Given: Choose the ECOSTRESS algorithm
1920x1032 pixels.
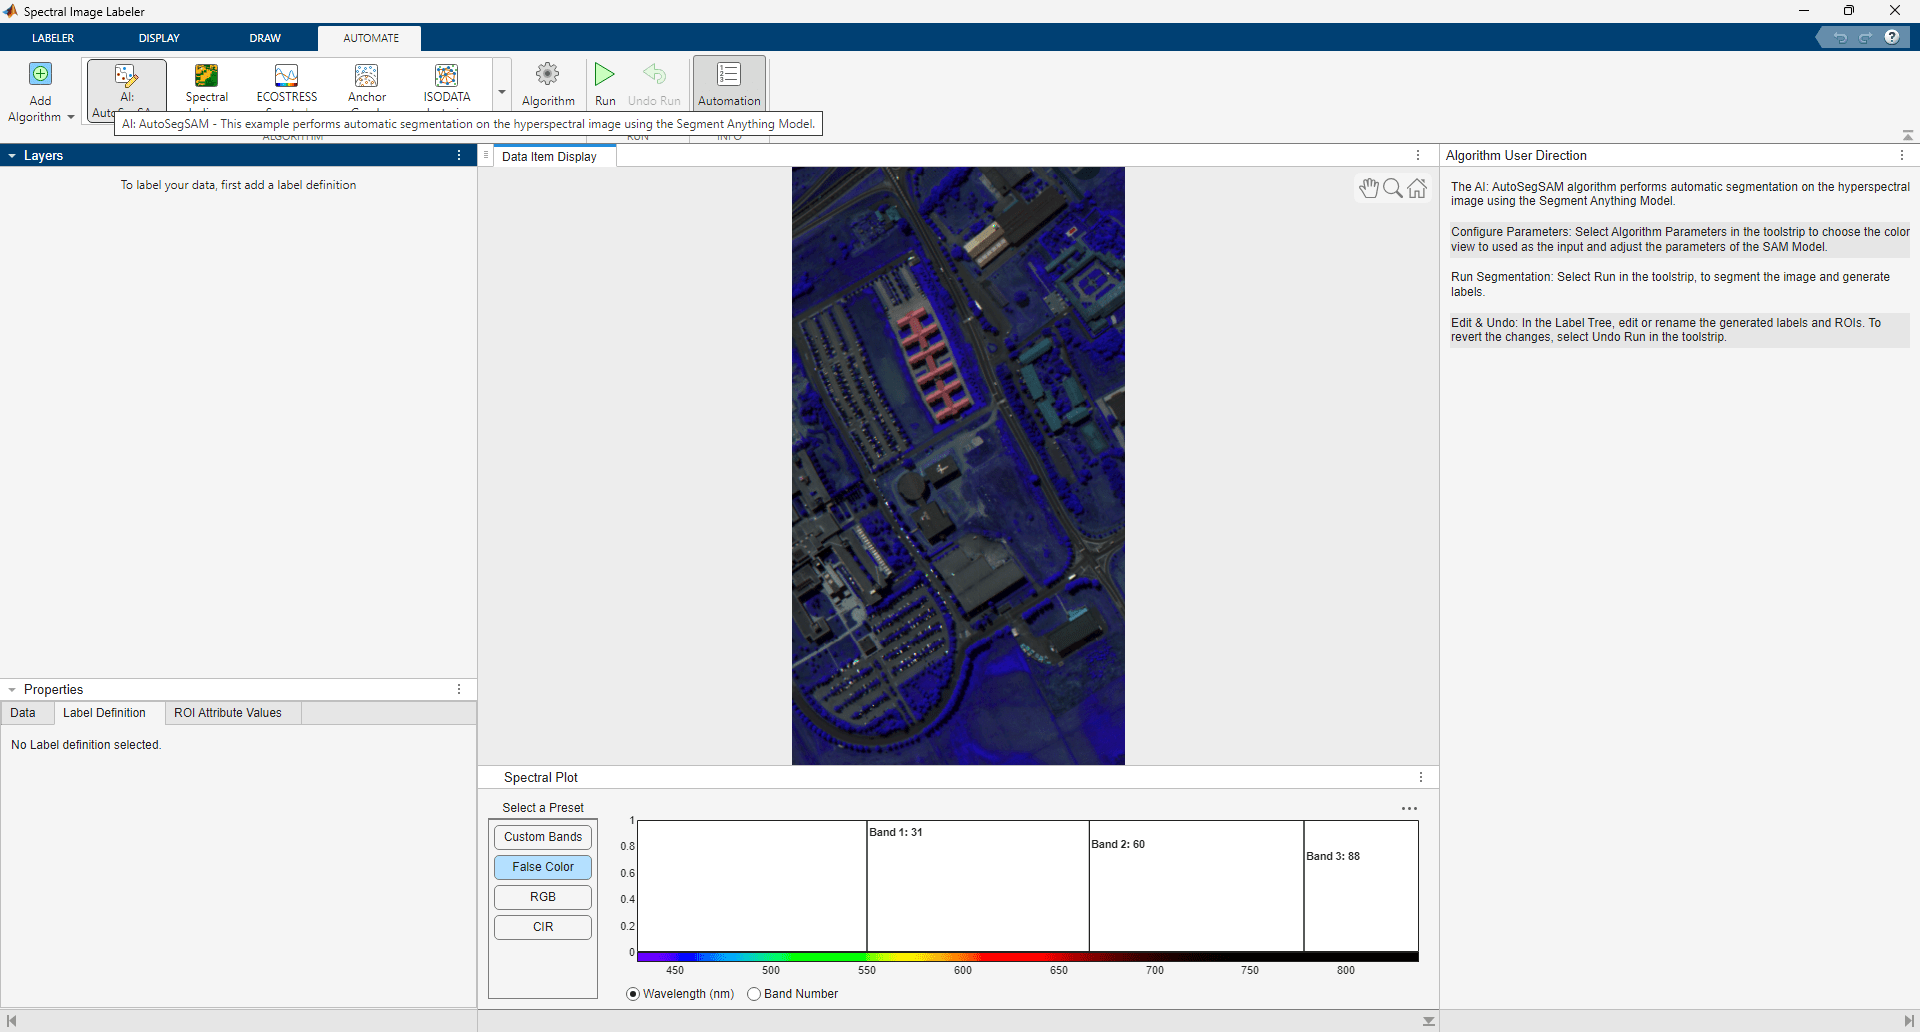Looking at the screenshot, I should [x=286, y=84].
